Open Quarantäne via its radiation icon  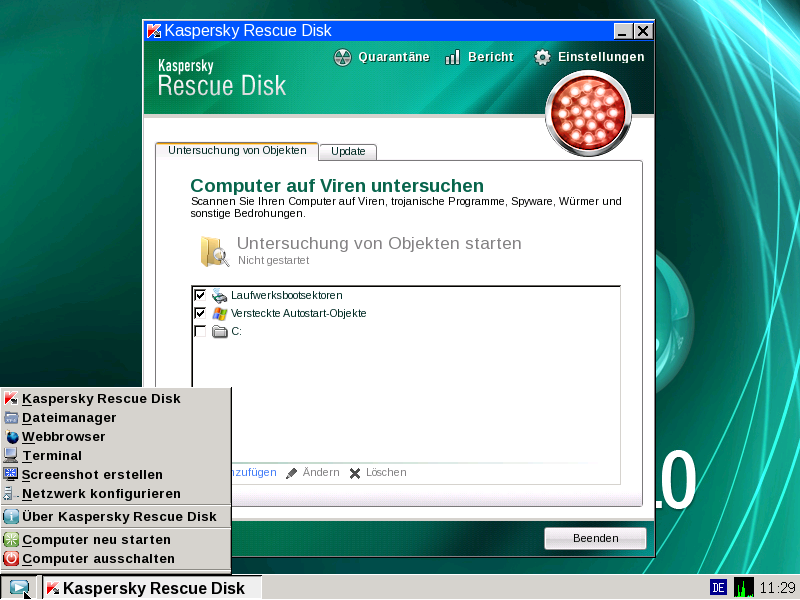click(x=343, y=57)
